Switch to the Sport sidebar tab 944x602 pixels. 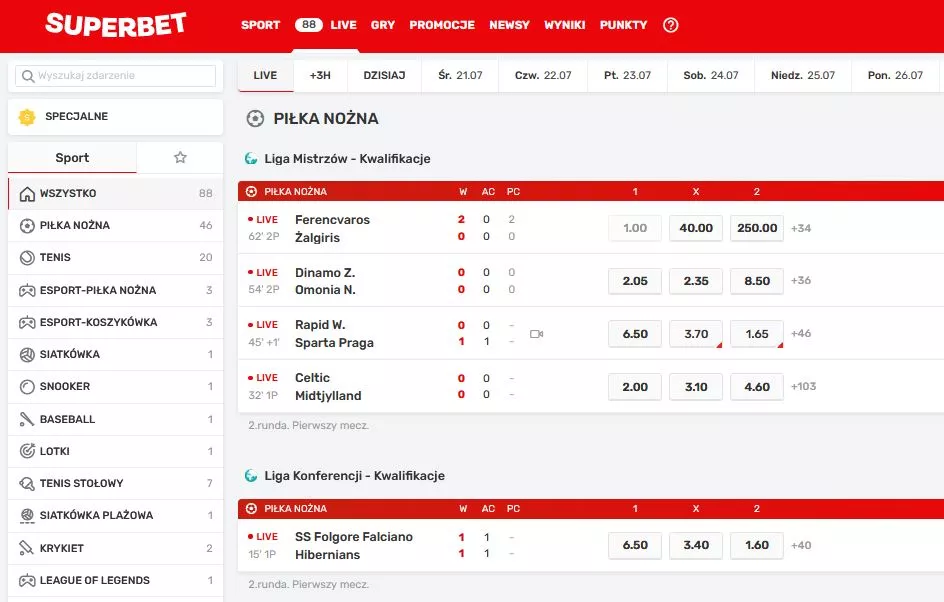(x=72, y=158)
